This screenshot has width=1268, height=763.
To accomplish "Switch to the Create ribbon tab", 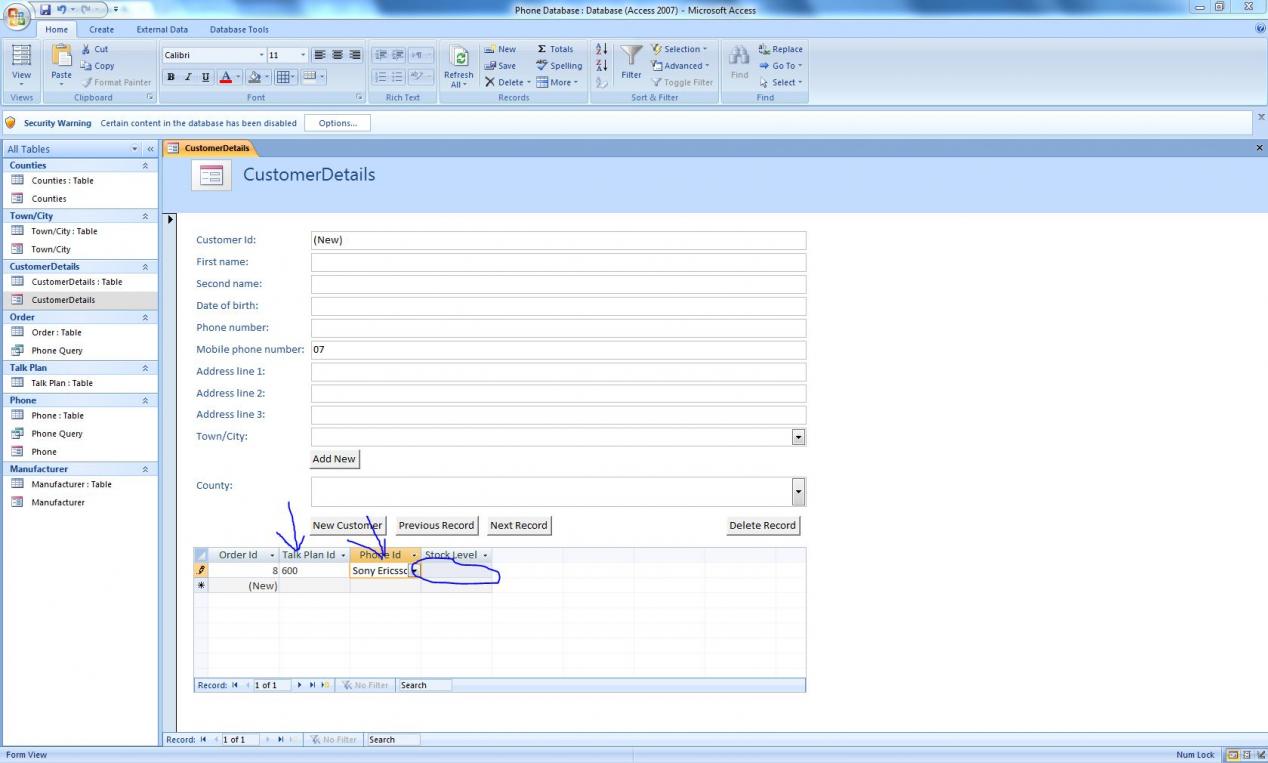I will click(x=102, y=30).
